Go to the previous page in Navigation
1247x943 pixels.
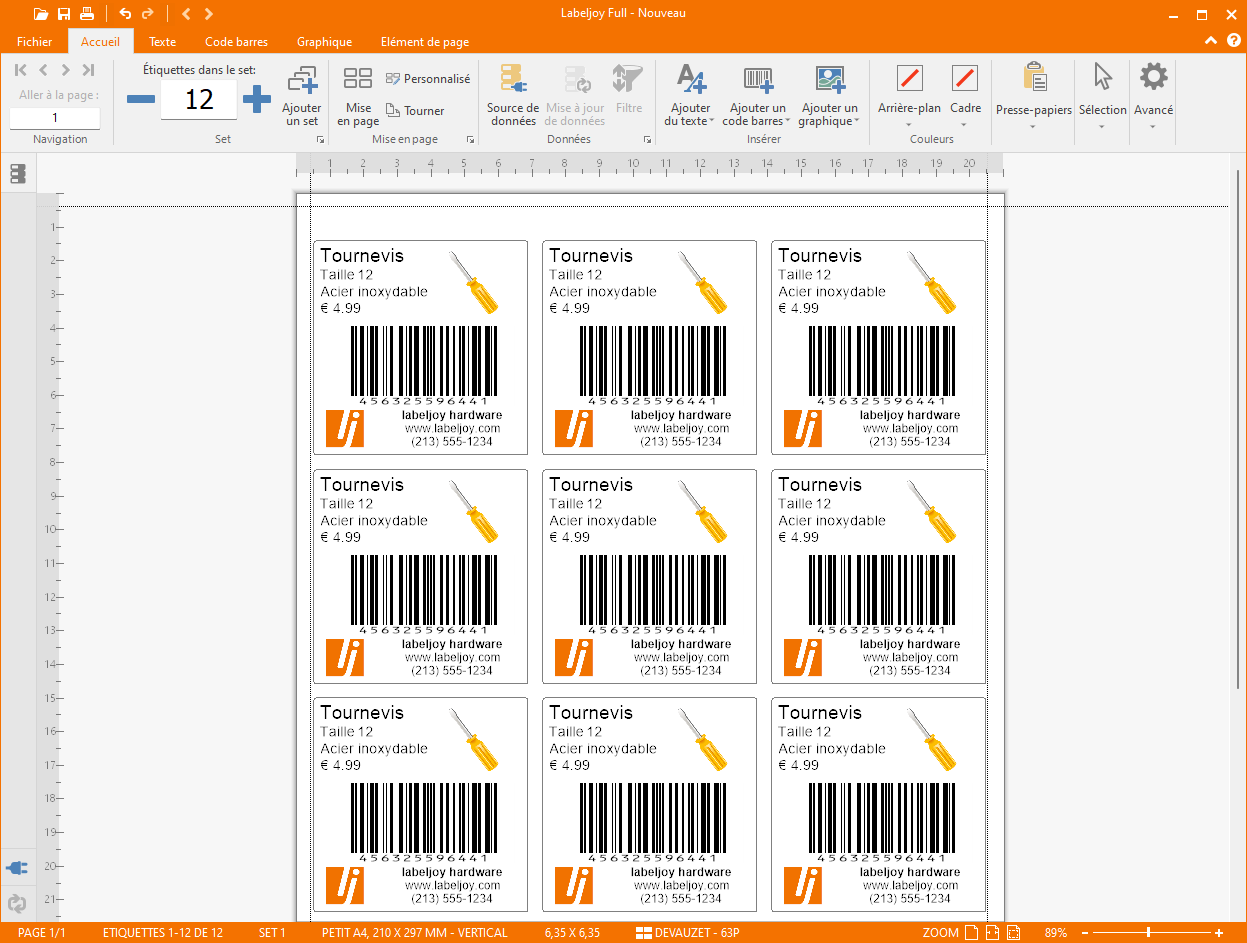coord(43,70)
